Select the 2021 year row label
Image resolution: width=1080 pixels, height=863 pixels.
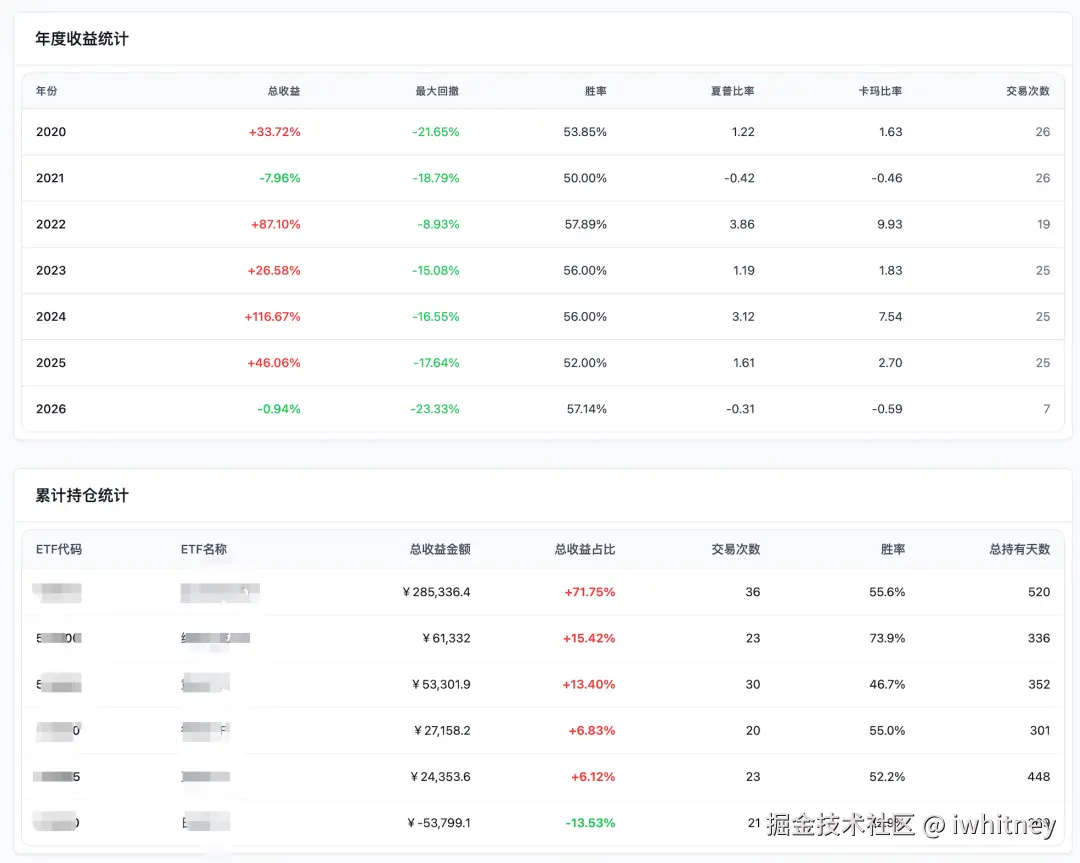[50, 178]
